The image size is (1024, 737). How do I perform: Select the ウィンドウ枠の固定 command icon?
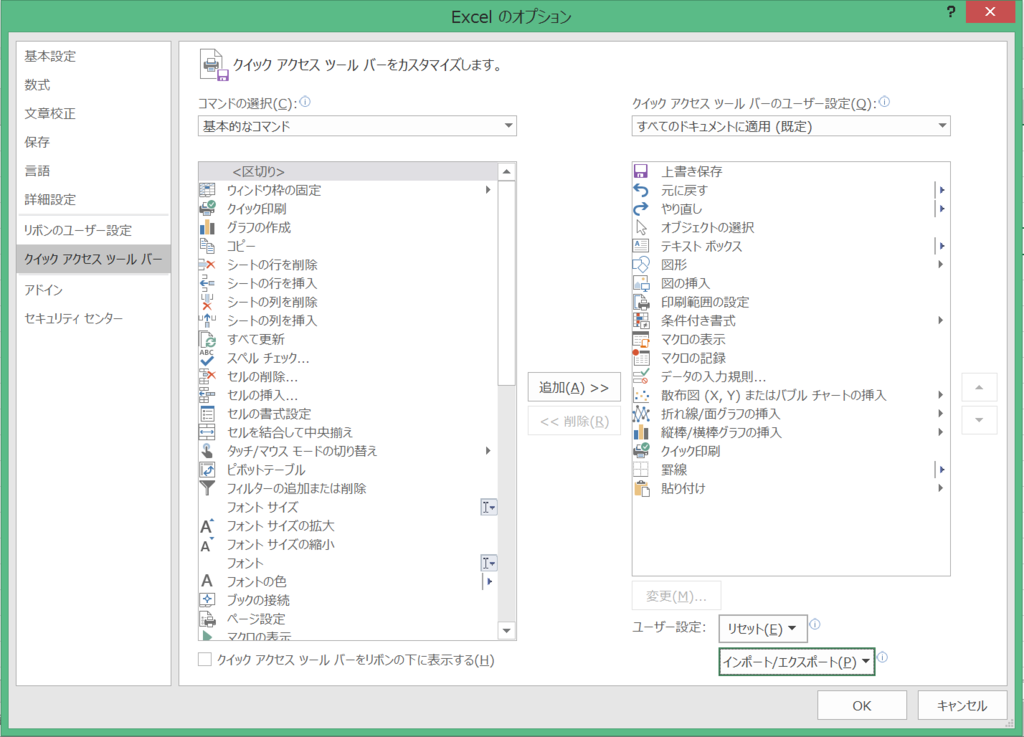tap(207, 190)
